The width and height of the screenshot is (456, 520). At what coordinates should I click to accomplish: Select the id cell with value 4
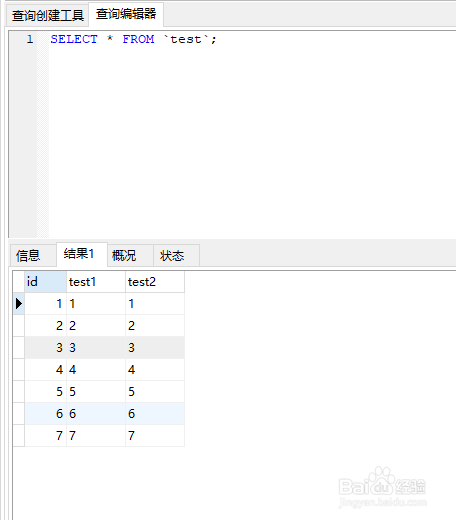coord(45,370)
